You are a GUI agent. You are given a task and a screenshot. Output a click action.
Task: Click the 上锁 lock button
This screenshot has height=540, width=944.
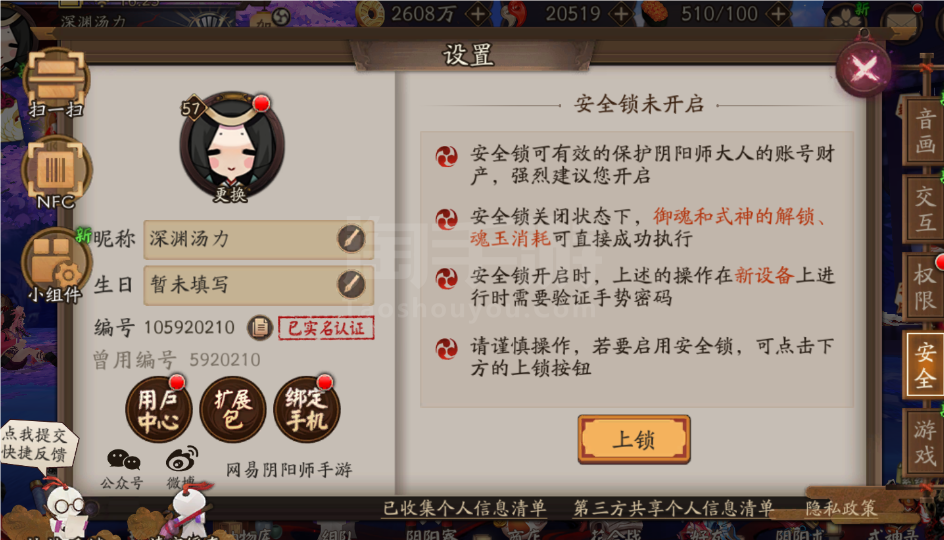tap(634, 439)
